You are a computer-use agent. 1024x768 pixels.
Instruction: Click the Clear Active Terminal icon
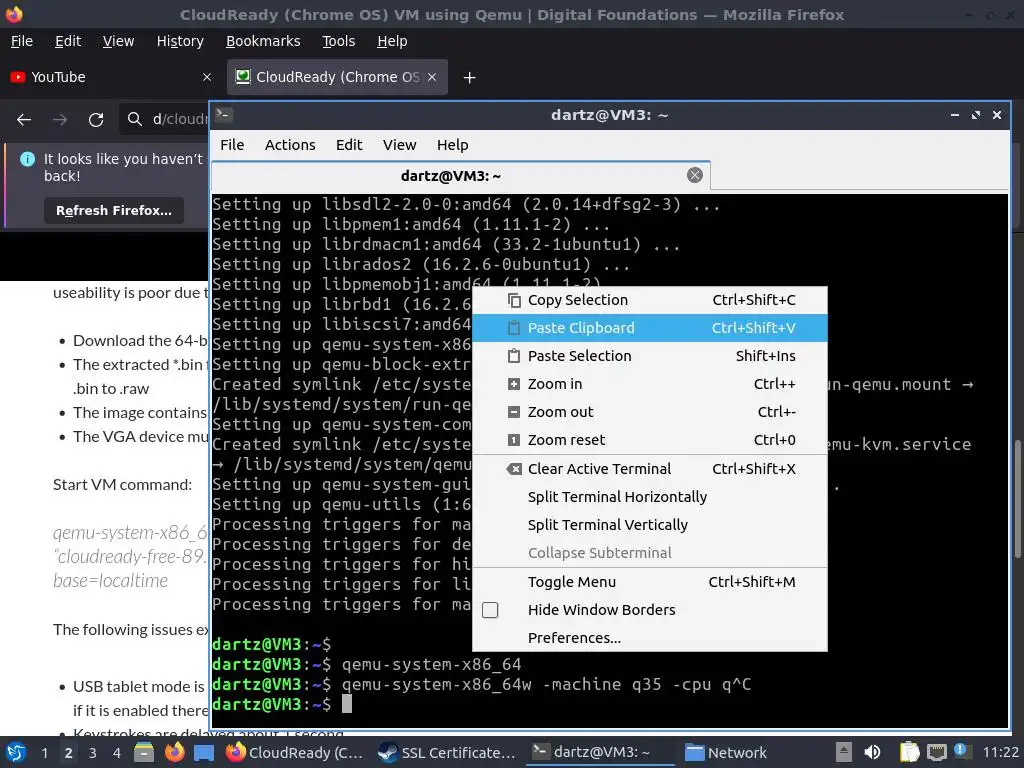tap(514, 469)
